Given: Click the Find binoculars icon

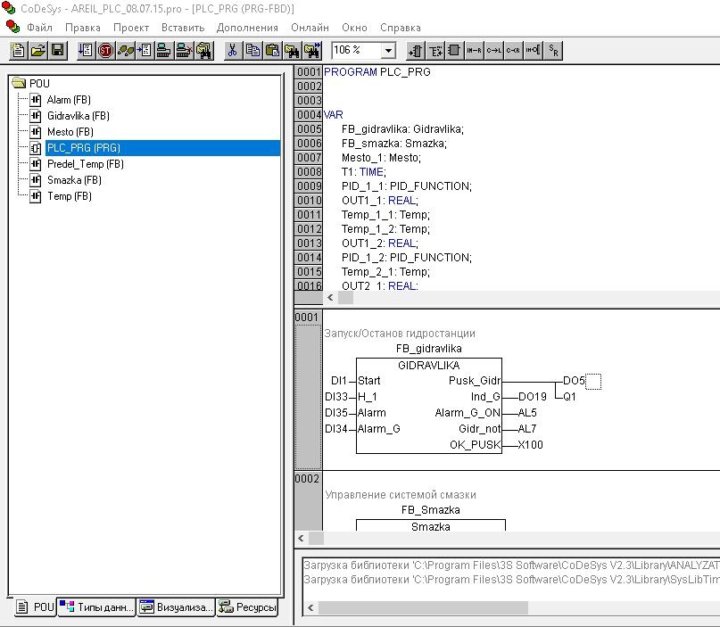Looking at the screenshot, I should click(292, 50).
